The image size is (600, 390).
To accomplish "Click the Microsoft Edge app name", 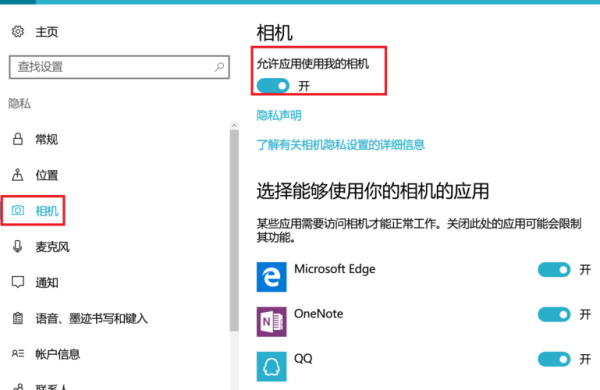I will pos(334,269).
